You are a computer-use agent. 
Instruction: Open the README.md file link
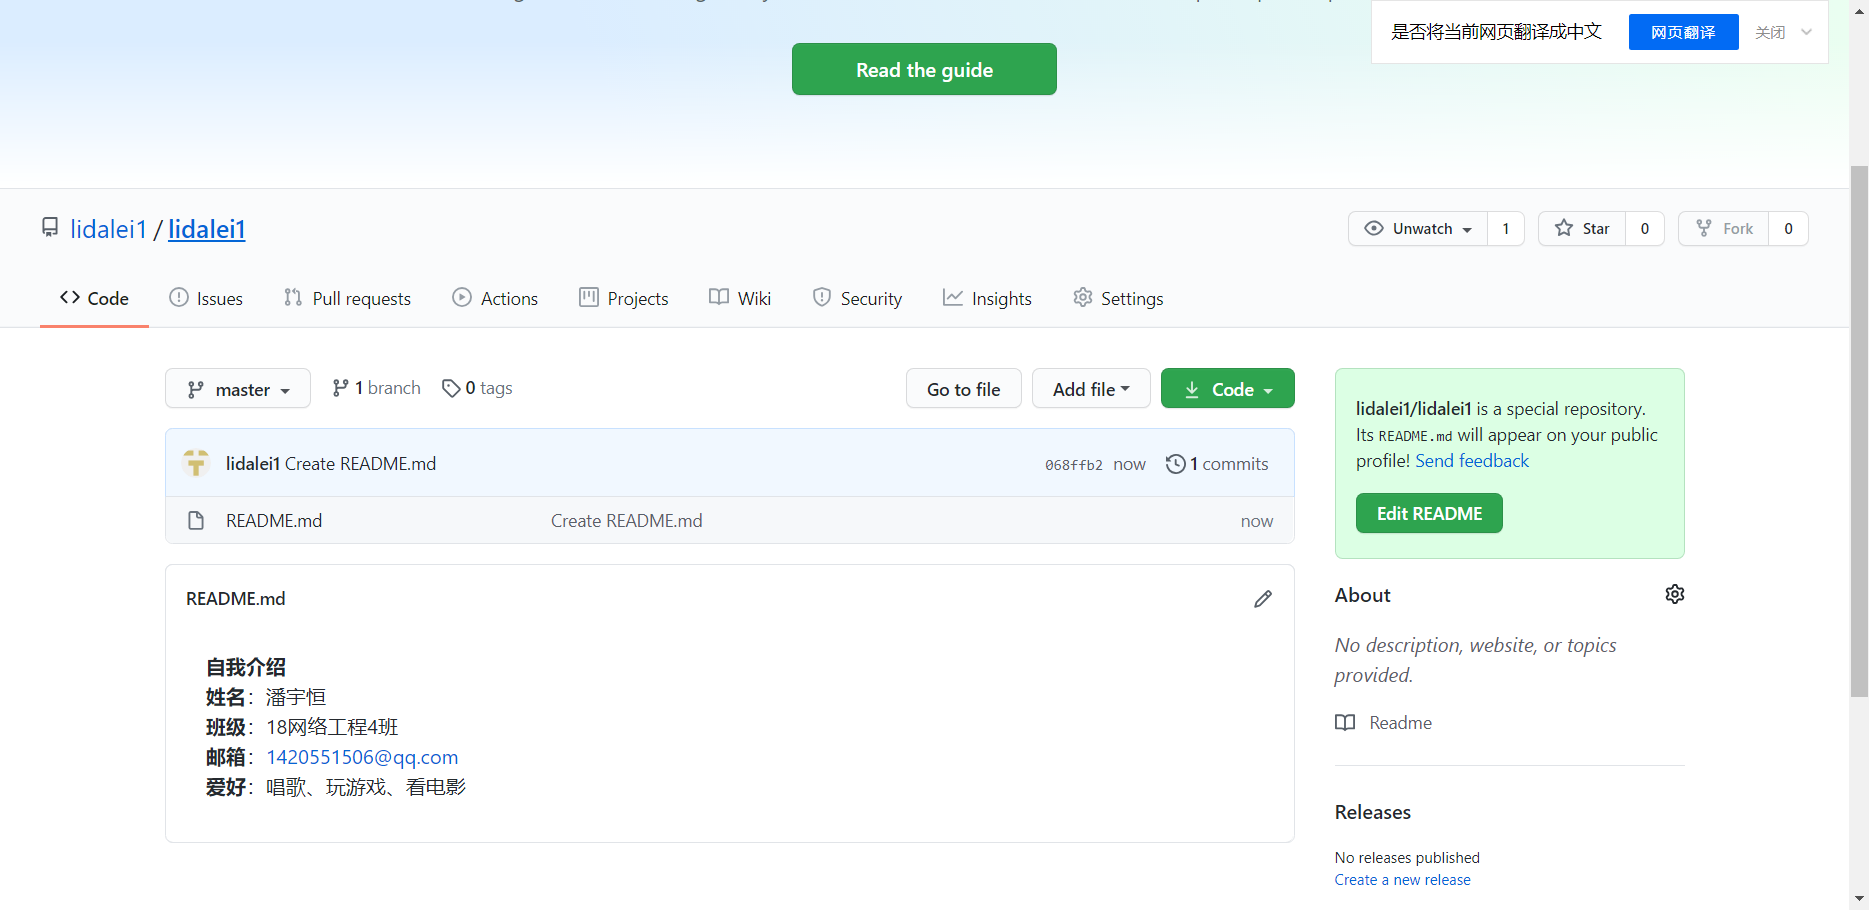274,520
